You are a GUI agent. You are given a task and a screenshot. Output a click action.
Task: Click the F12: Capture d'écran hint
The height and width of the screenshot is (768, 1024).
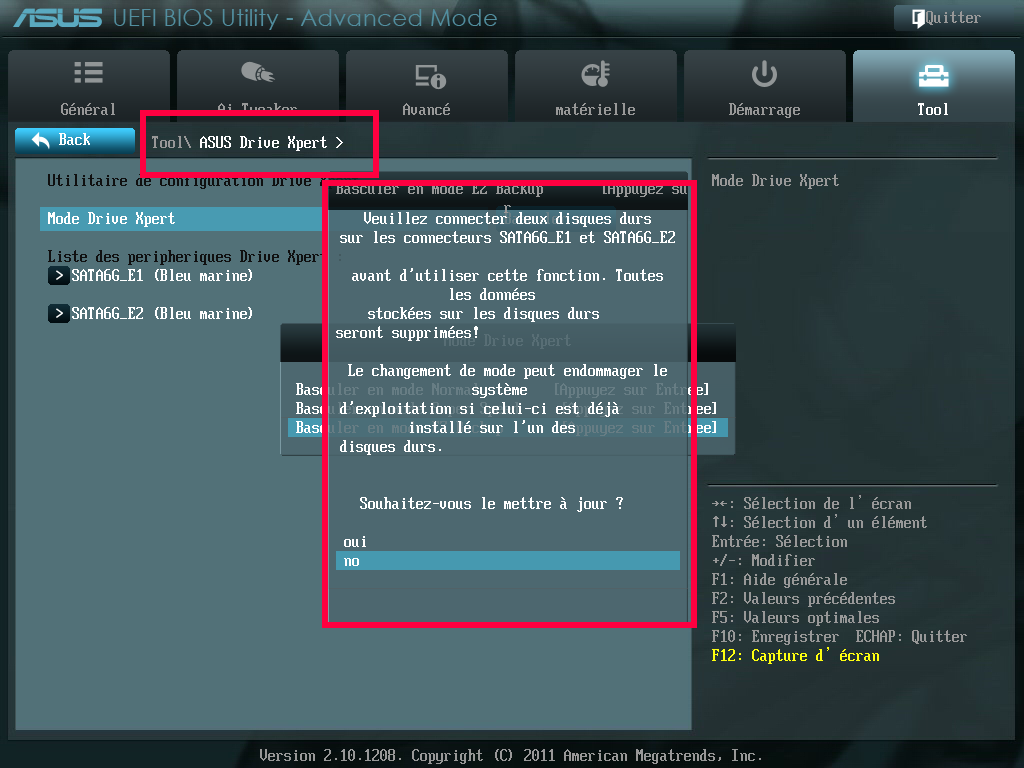(795, 656)
